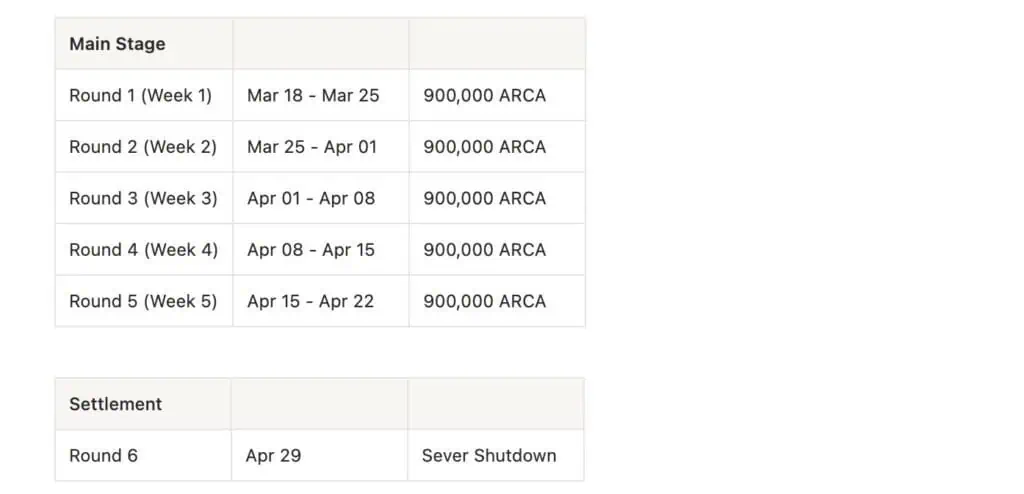
Task: Select the Round 6 cell
Action: pyautogui.click(x=103, y=456)
